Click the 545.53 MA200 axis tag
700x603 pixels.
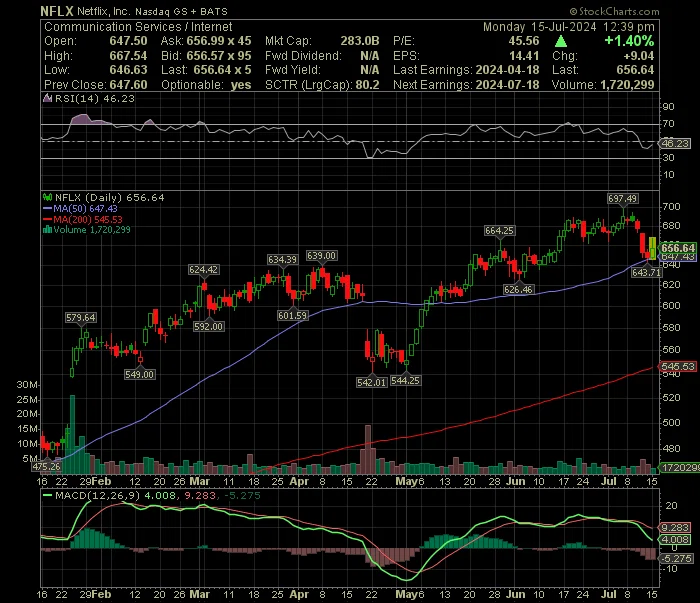tap(678, 366)
